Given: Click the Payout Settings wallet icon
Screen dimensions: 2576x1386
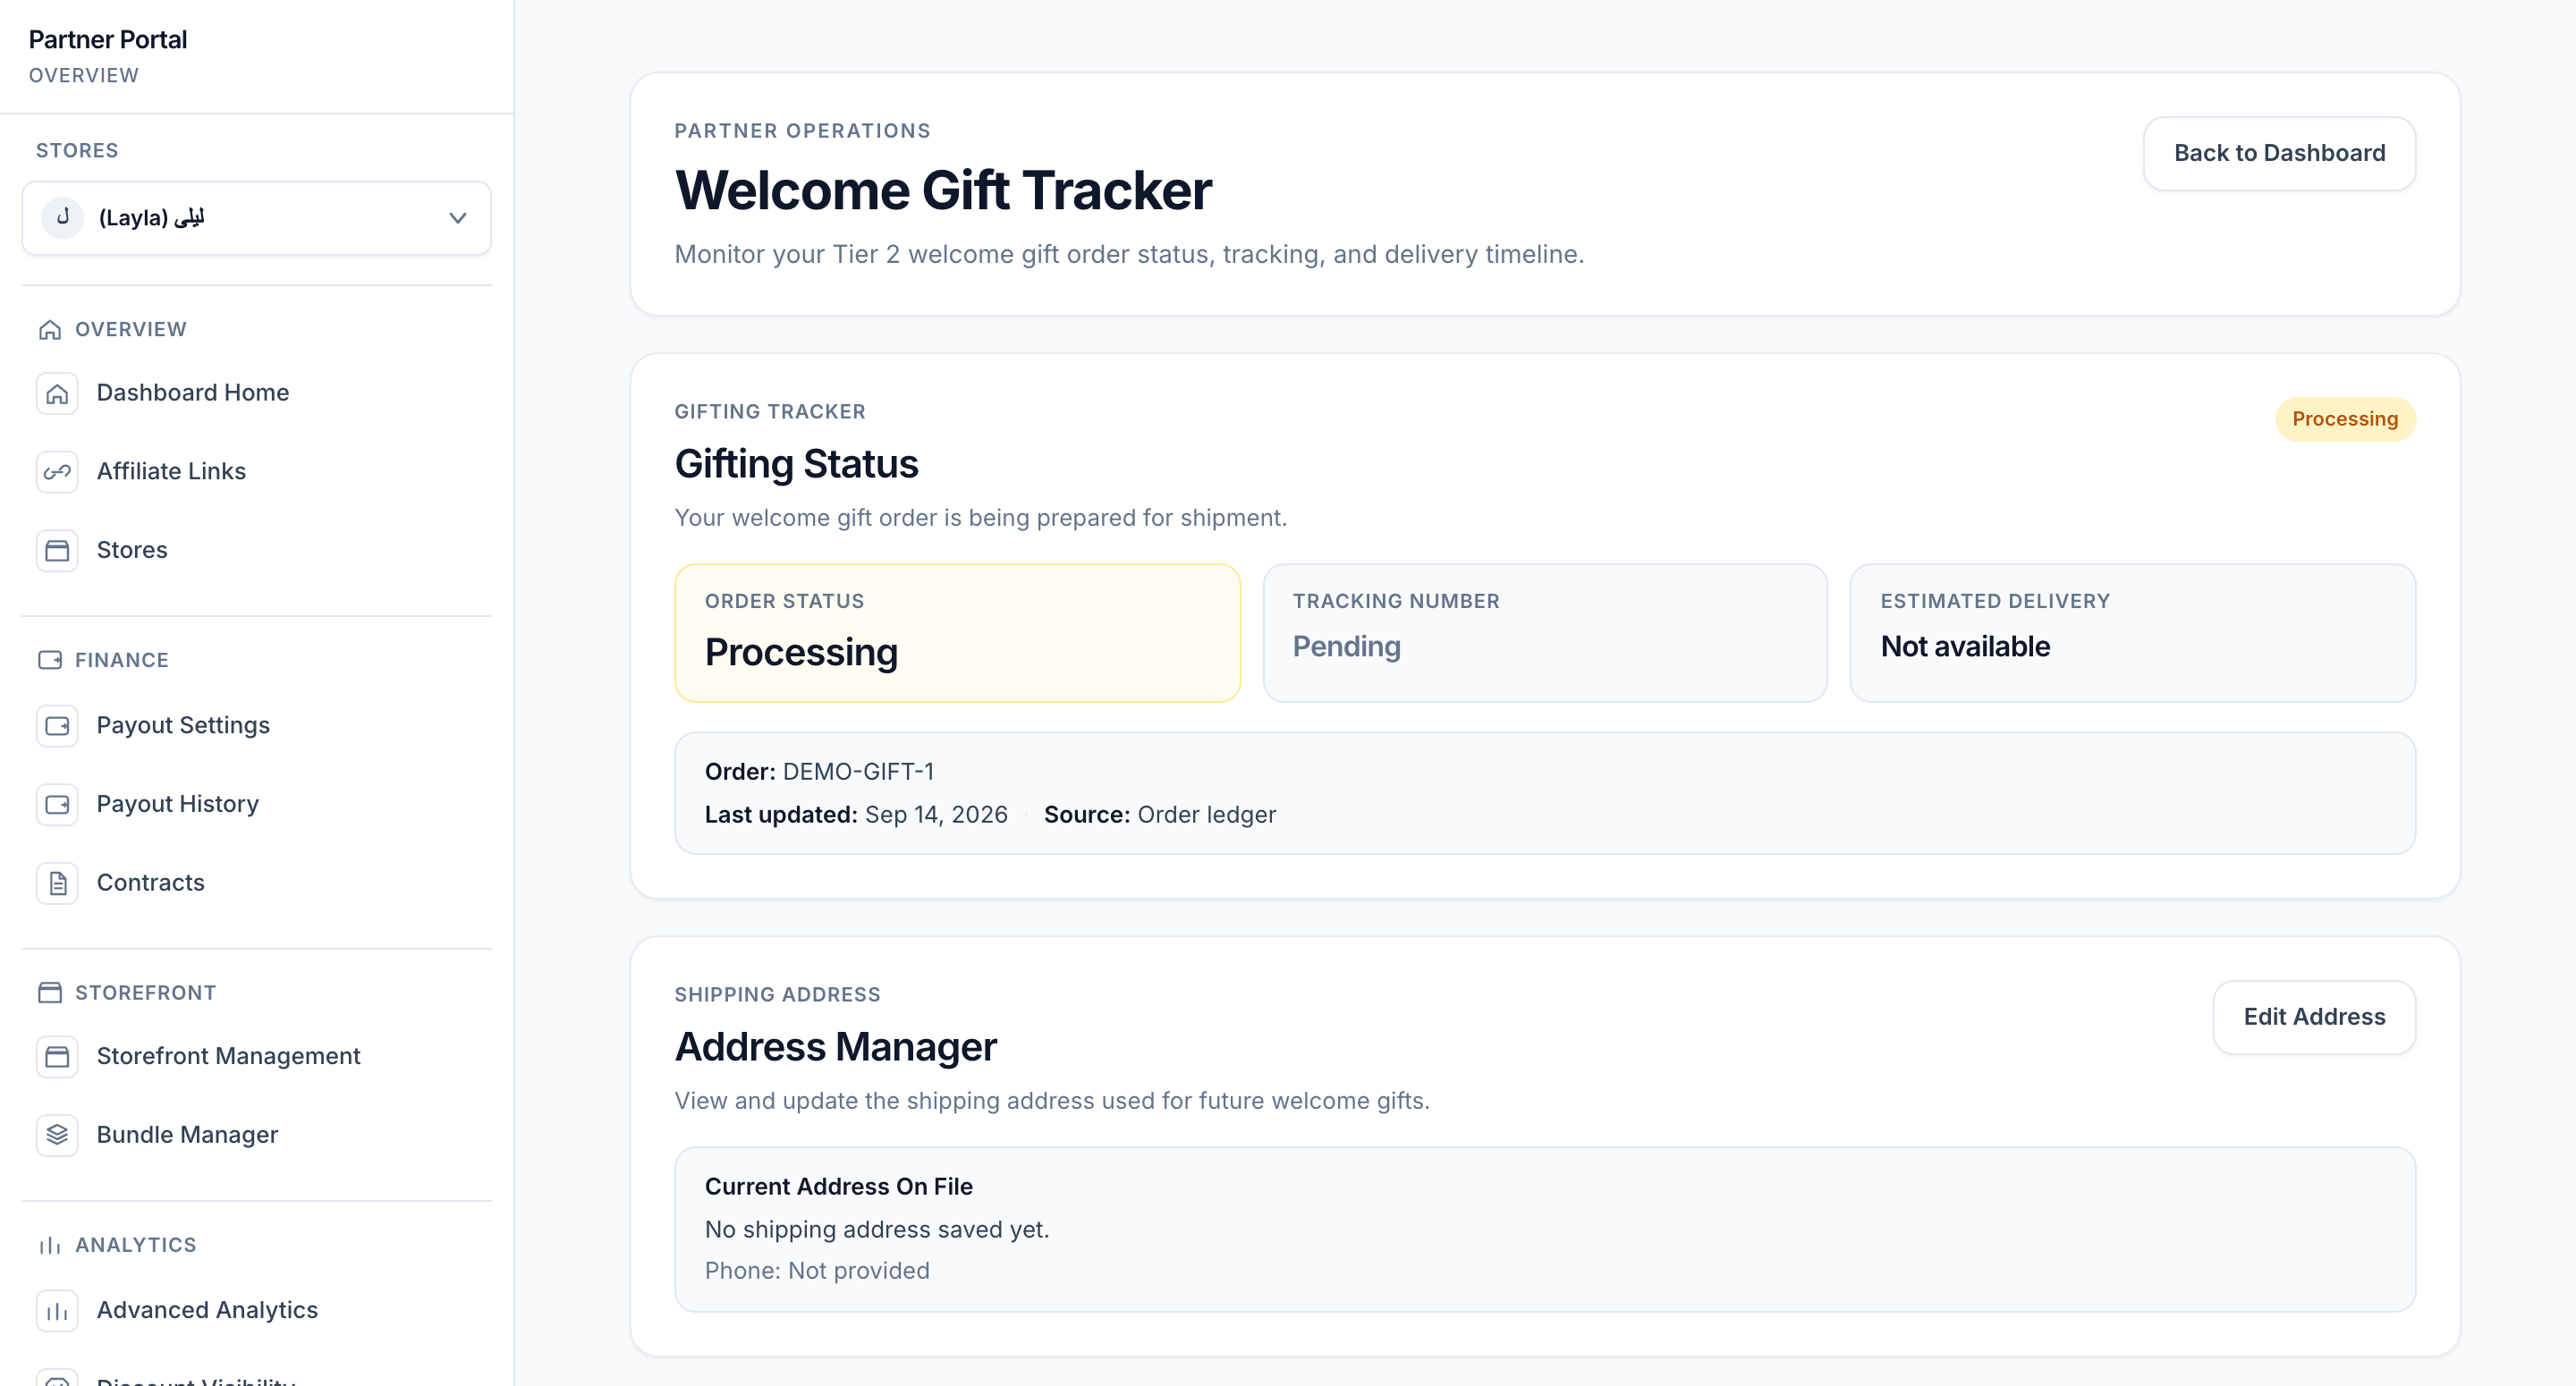Looking at the screenshot, I should click(x=57, y=726).
